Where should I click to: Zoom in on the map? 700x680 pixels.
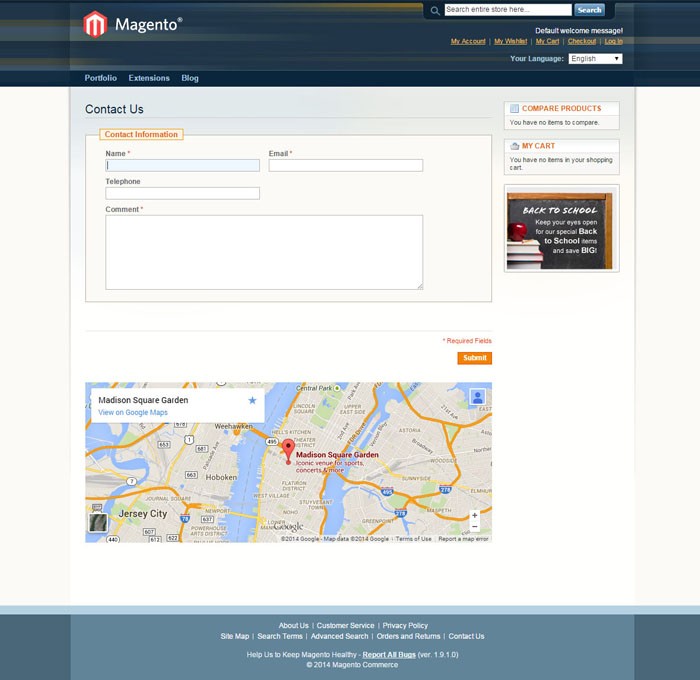click(x=475, y=515)
